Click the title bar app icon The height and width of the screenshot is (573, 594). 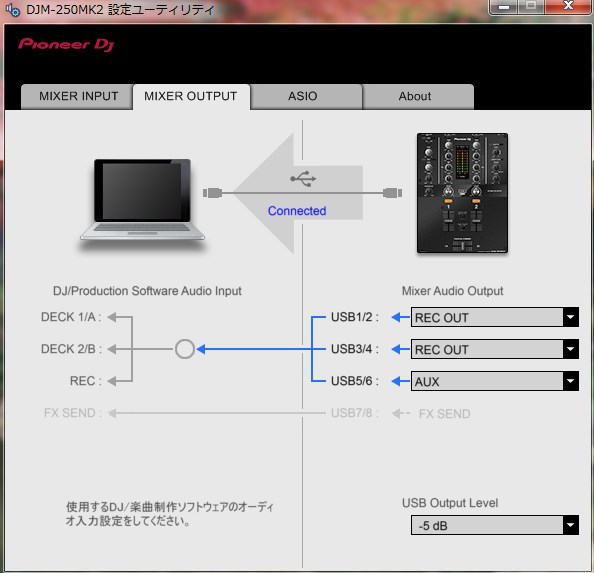click(x=13, y=10)
